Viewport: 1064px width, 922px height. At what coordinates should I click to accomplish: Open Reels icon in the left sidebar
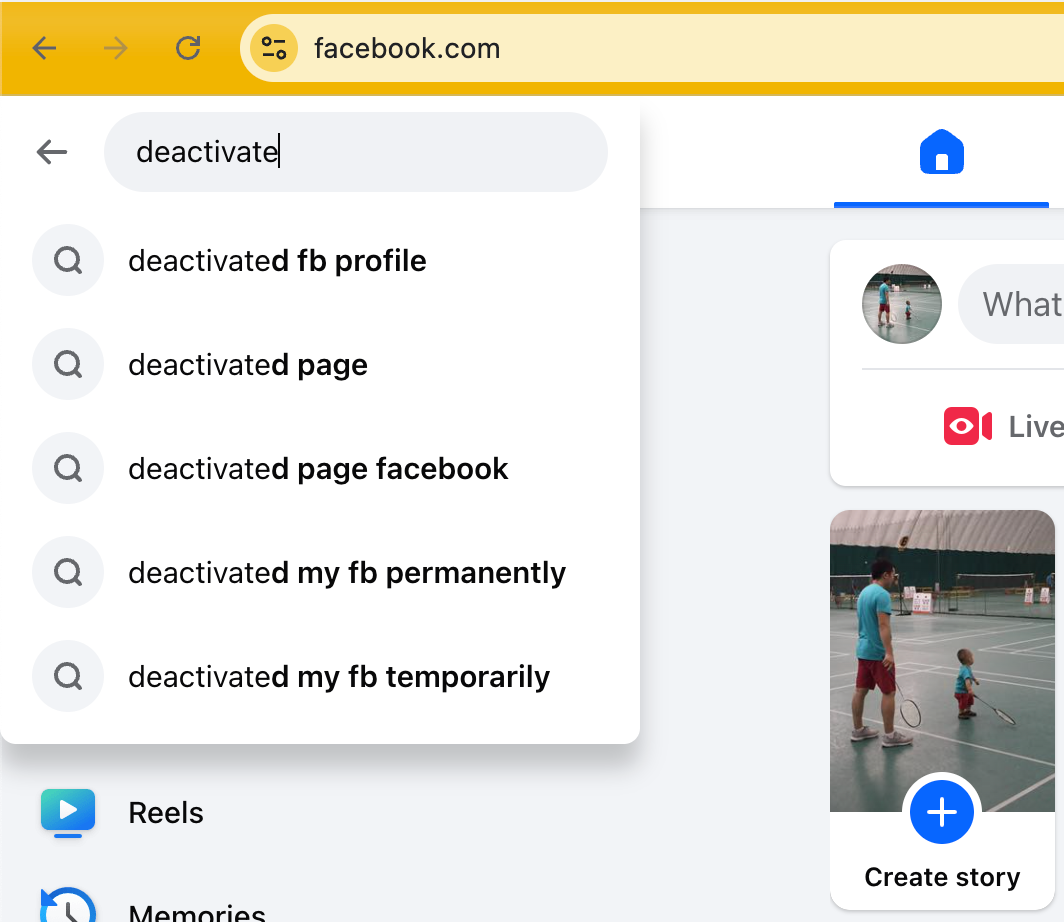click(68, 813)
